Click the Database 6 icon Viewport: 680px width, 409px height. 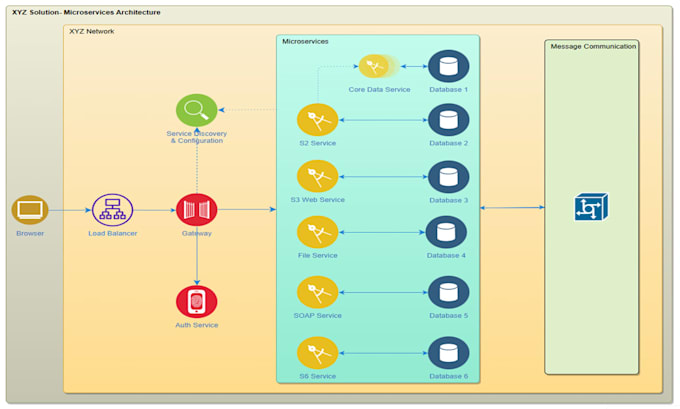(x=448, y=353)
